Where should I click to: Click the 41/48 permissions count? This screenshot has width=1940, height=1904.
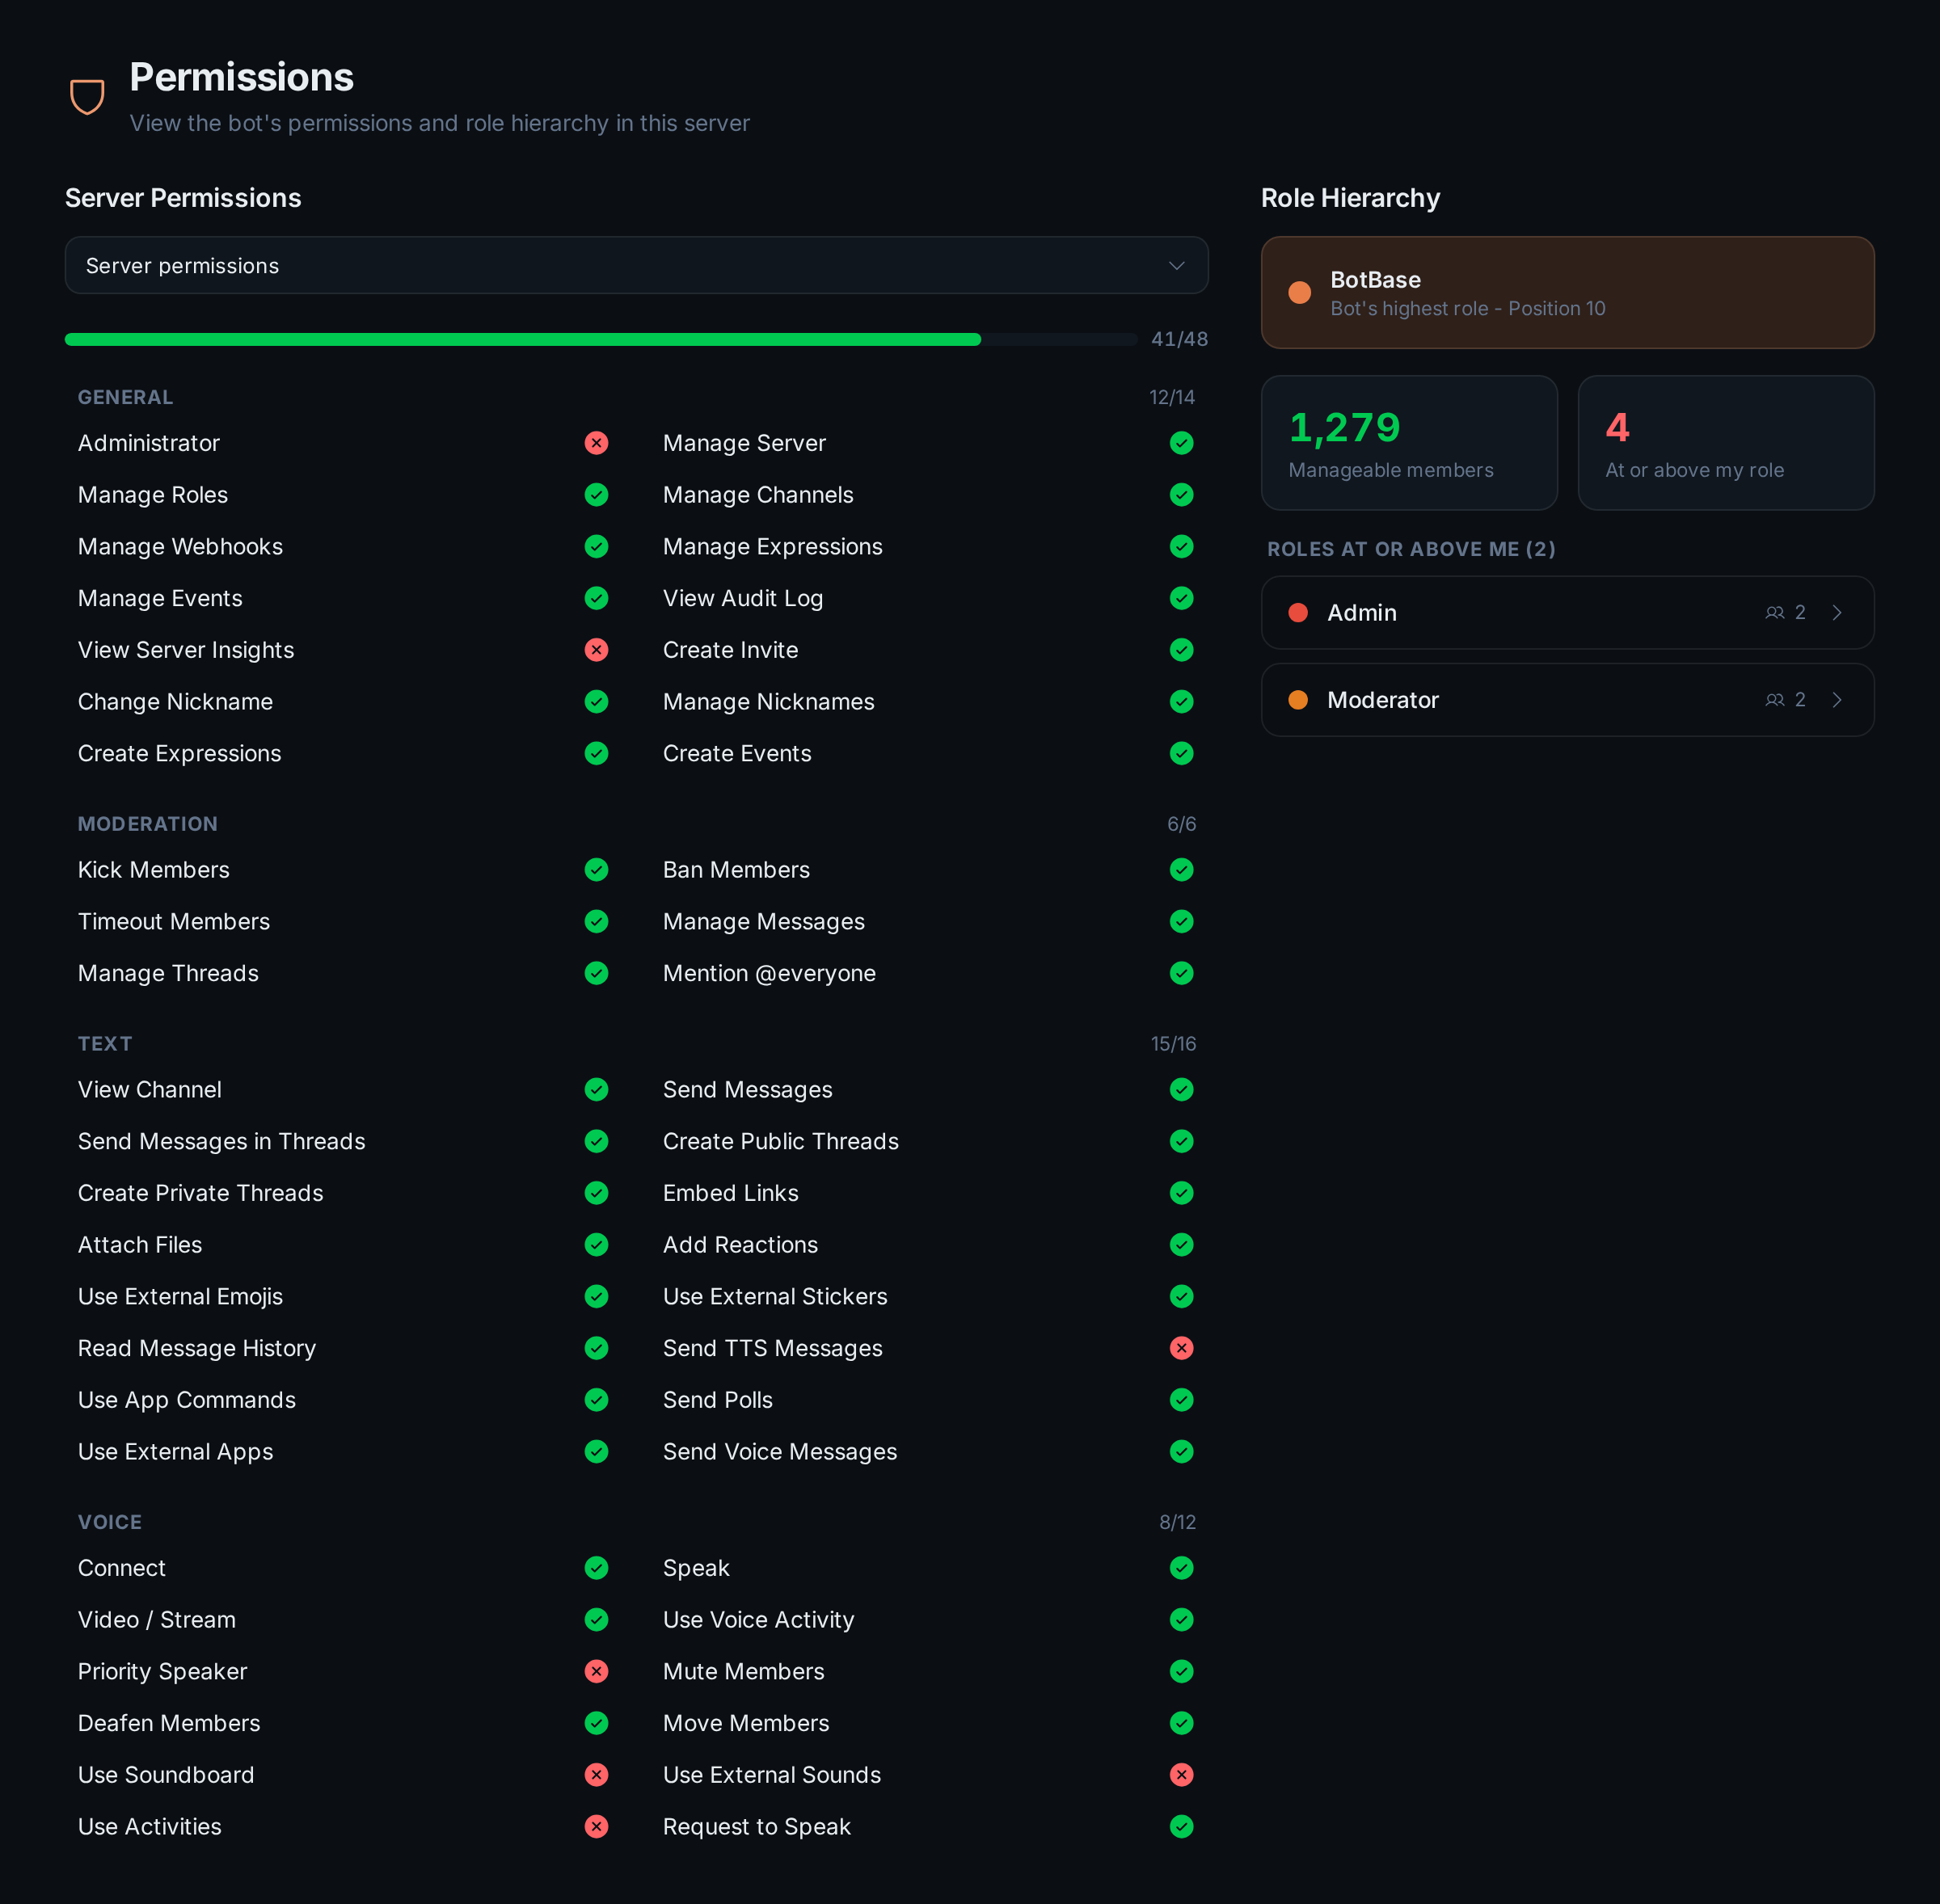coord(1179,340)
